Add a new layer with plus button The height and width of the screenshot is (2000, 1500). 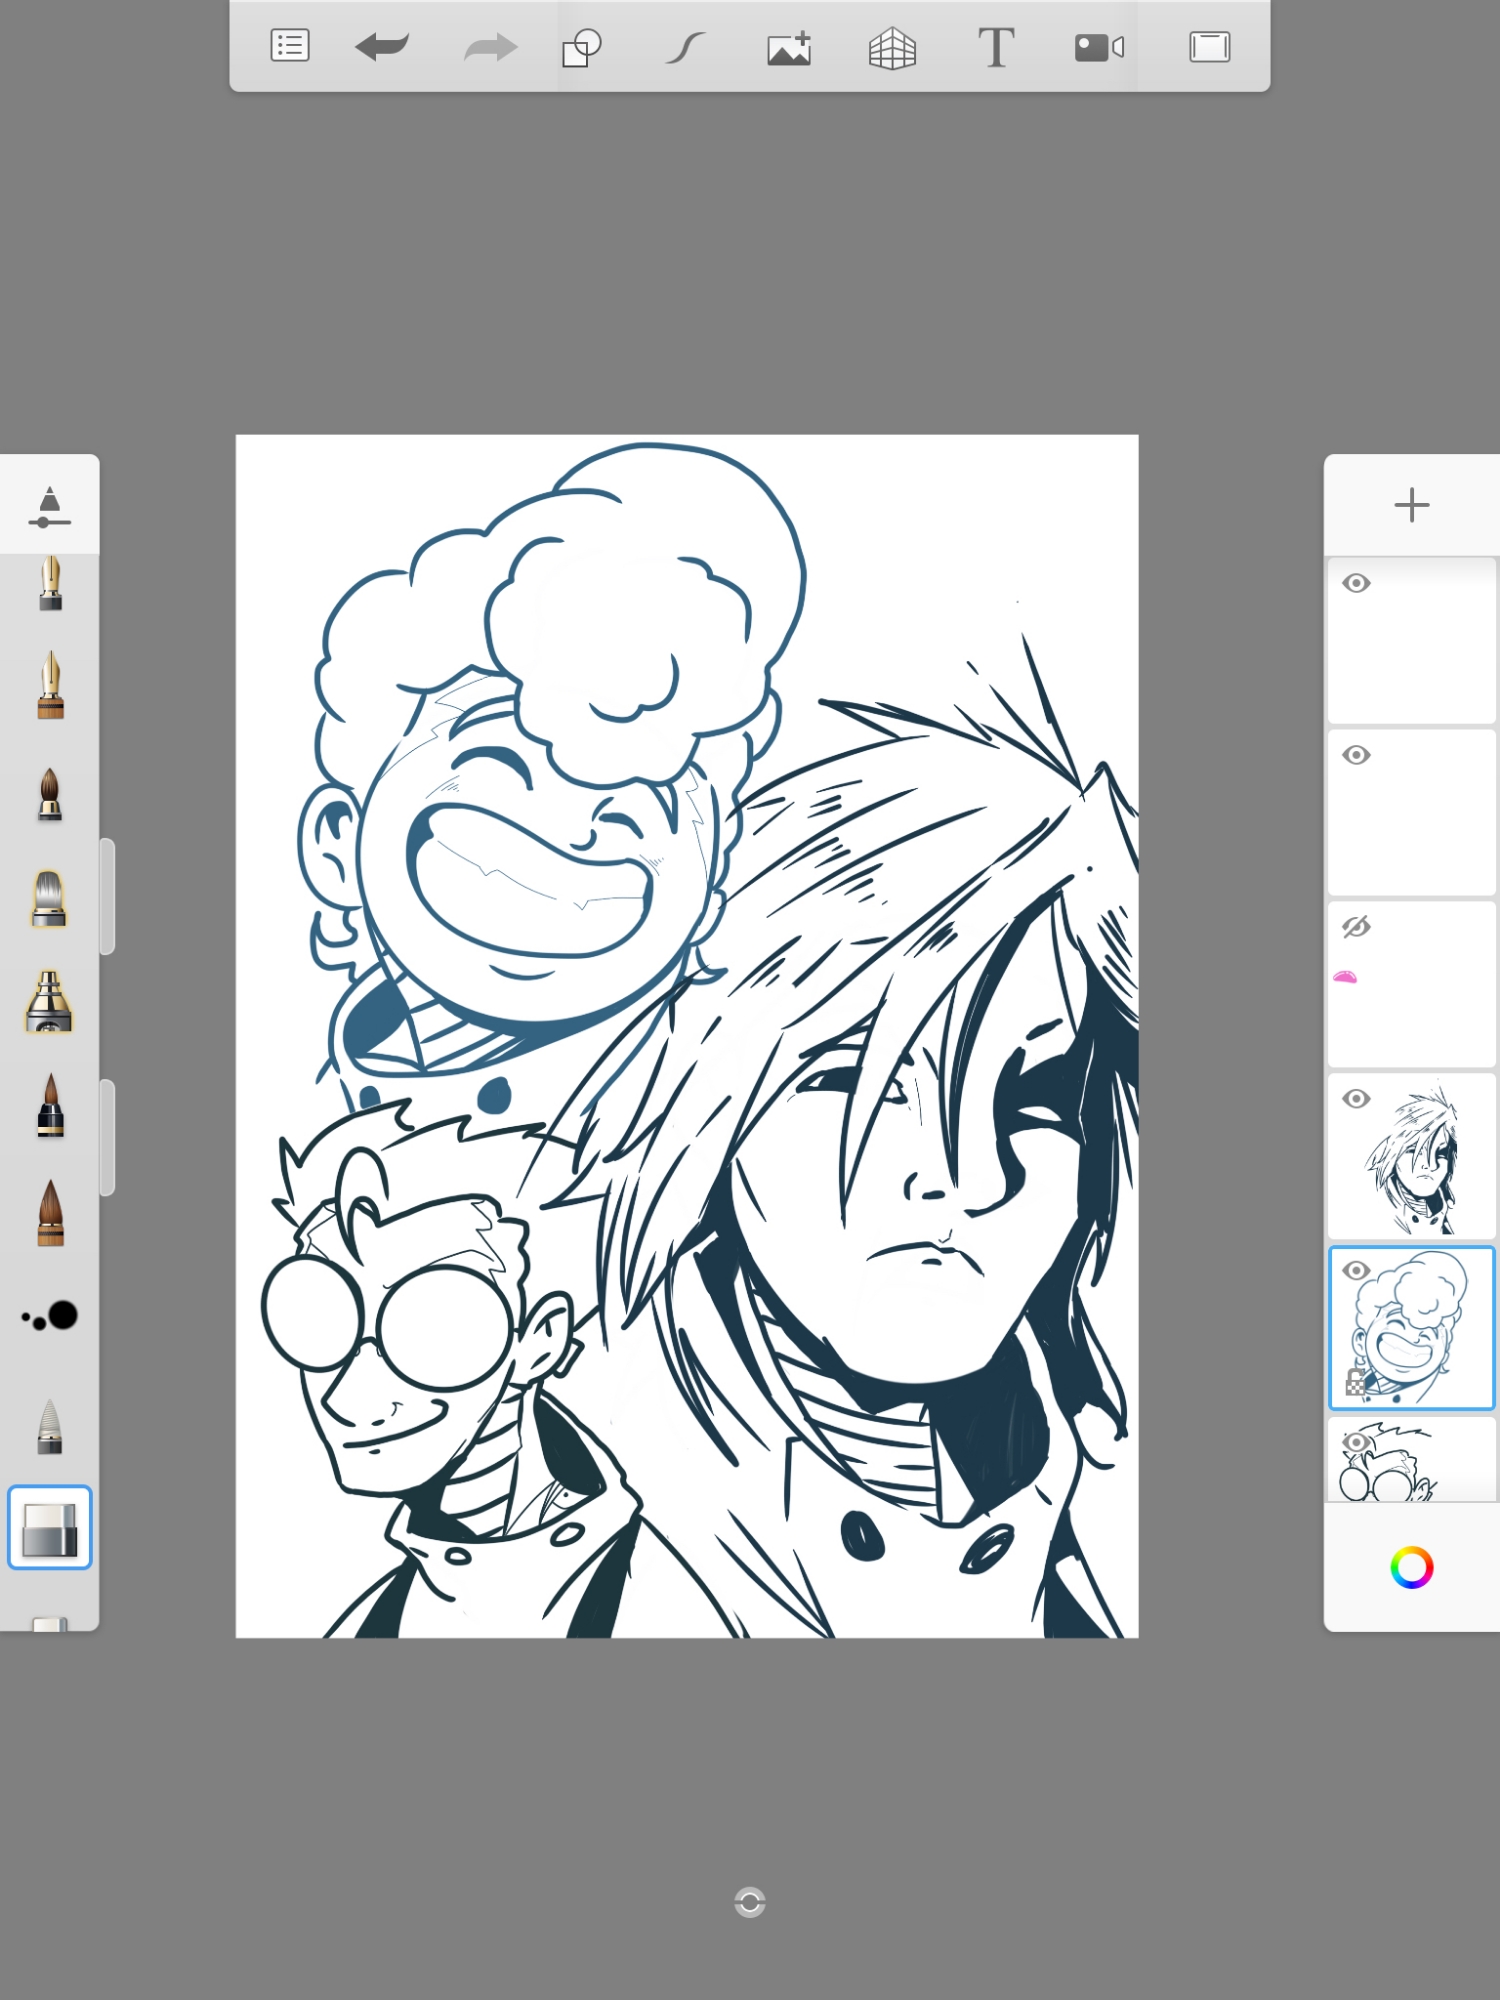pyautogui.click(x=1411, y=505)
